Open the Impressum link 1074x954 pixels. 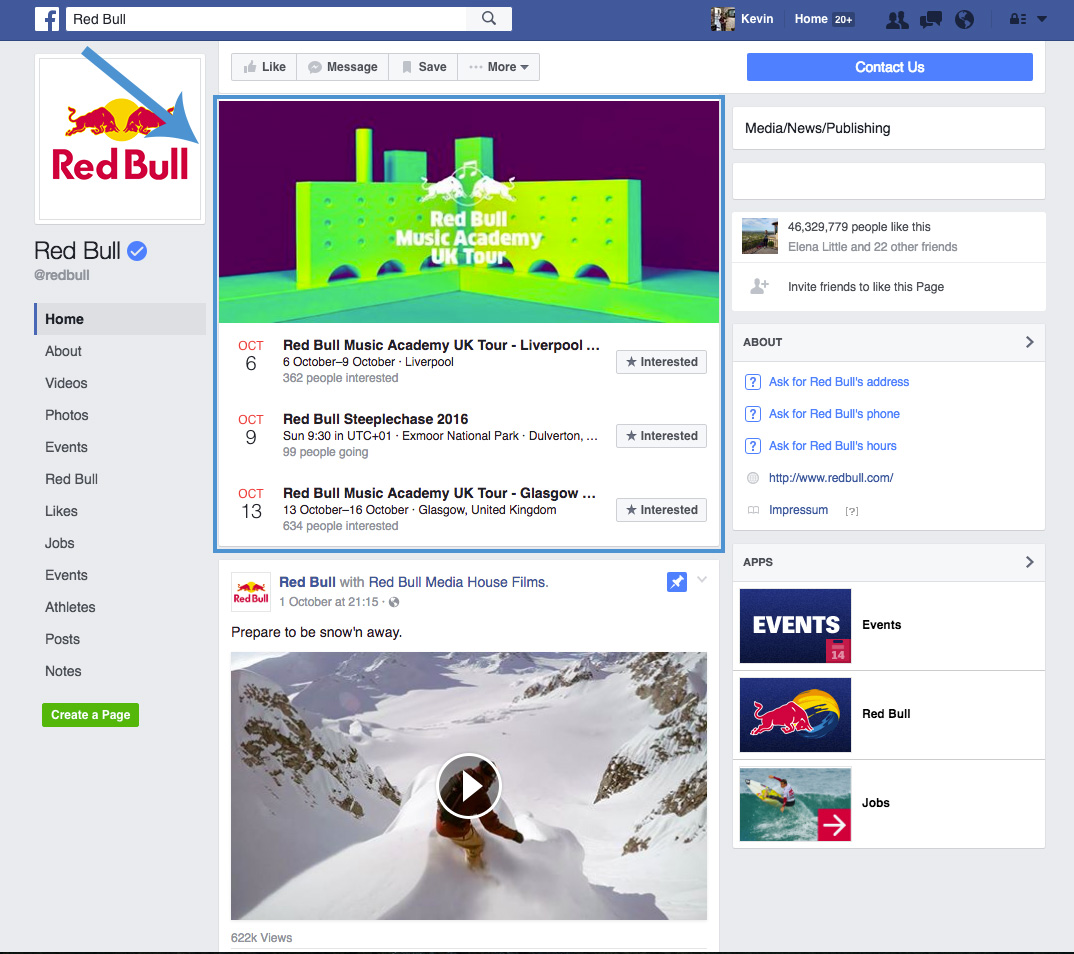click(798, 510)
